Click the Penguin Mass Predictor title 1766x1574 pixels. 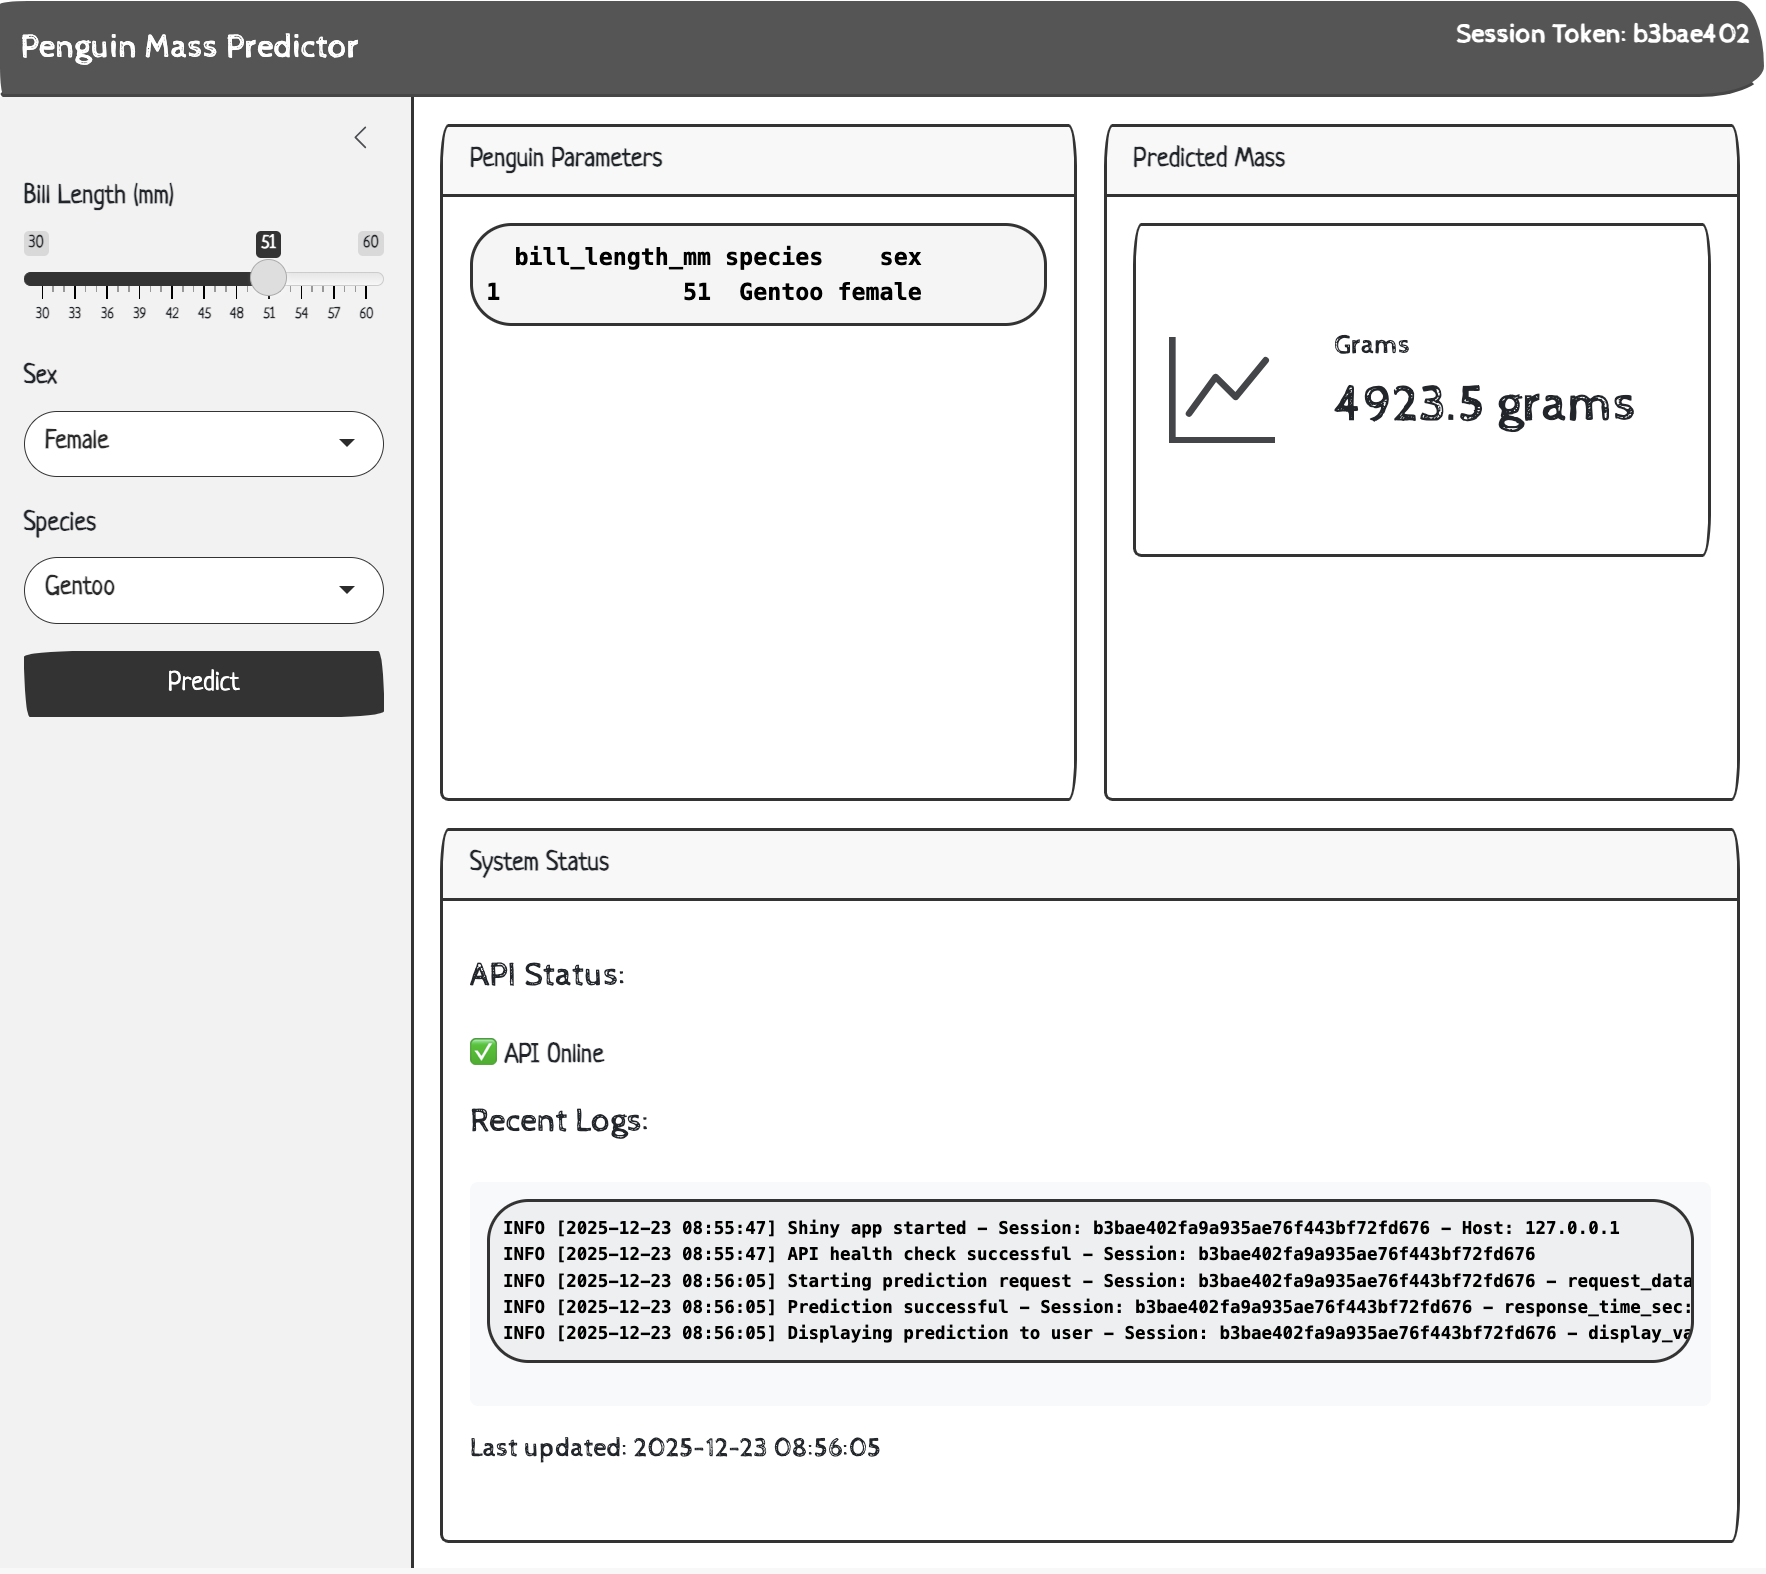click(189, 47)
